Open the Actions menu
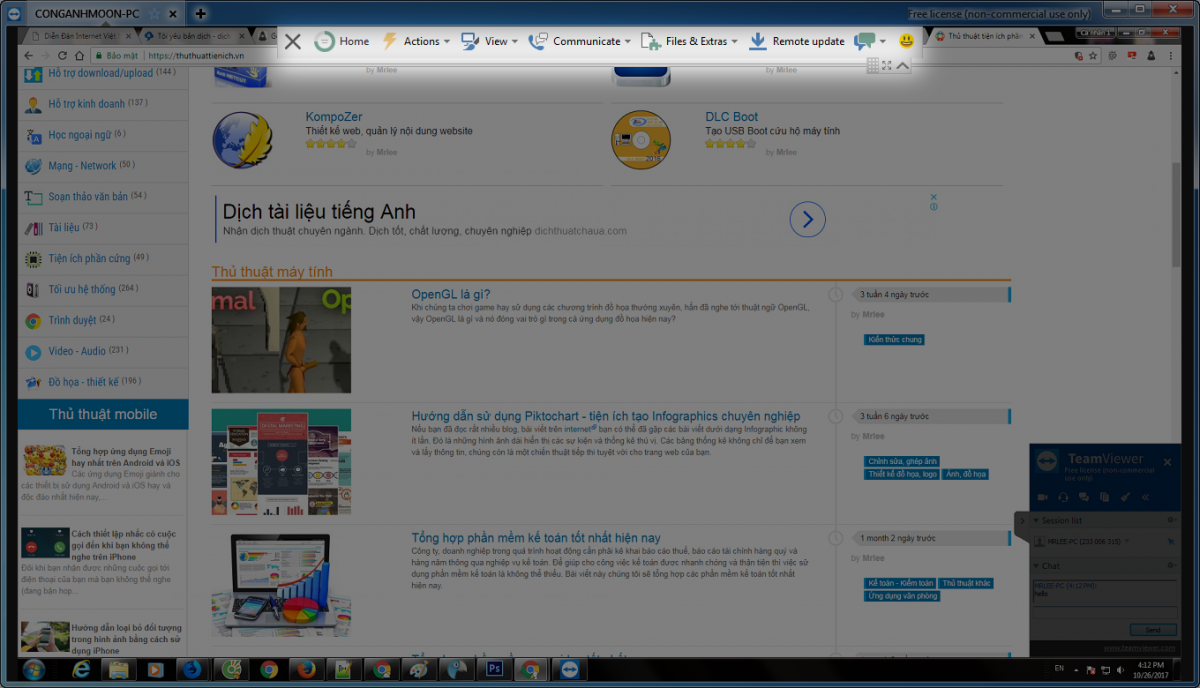 [411, 41]
